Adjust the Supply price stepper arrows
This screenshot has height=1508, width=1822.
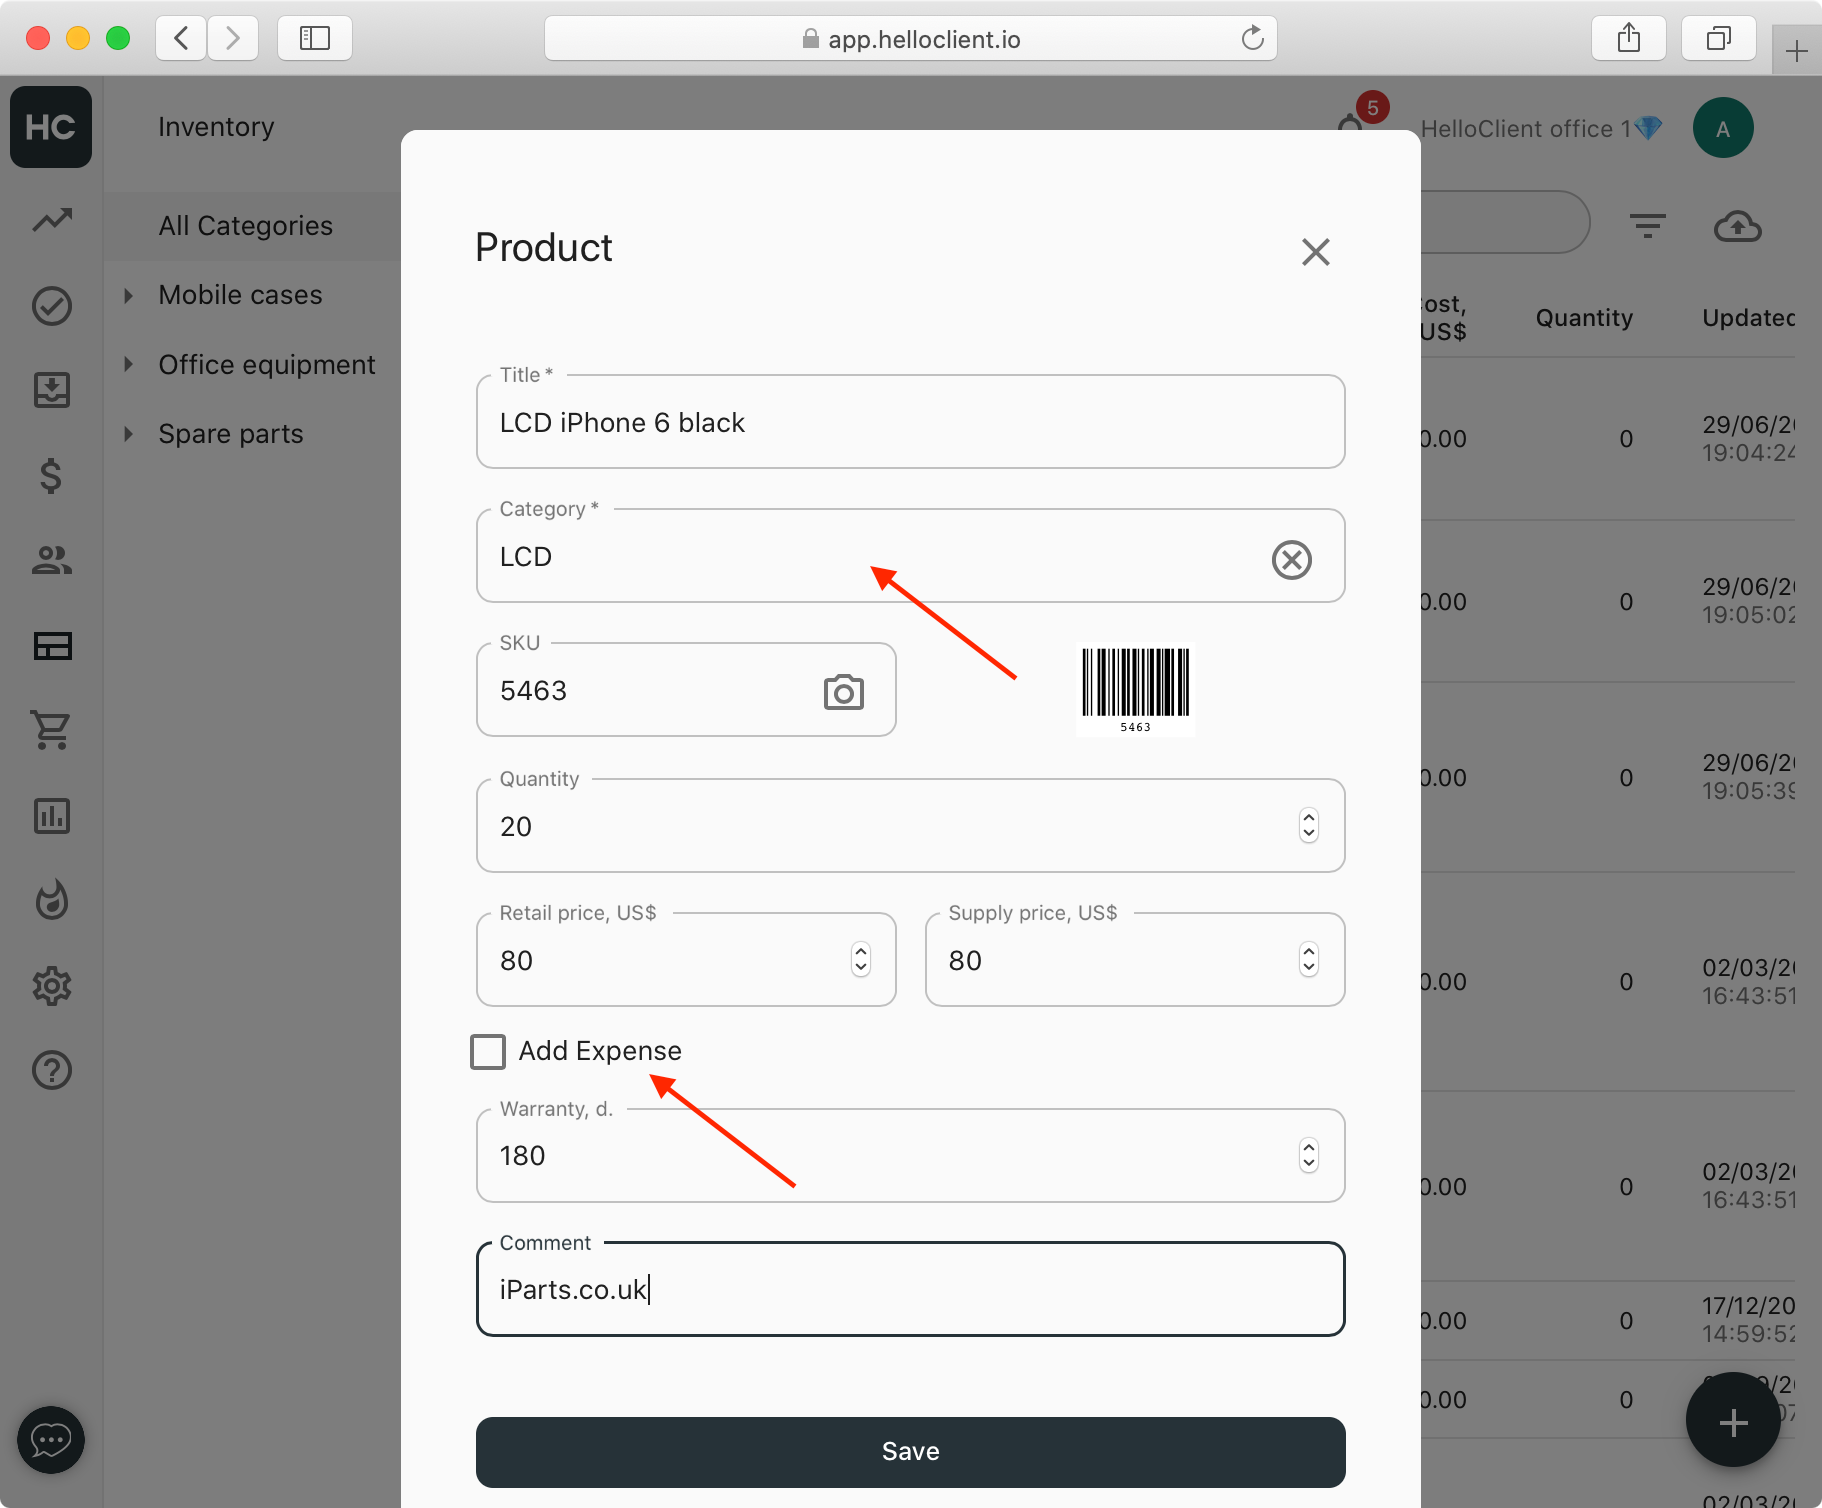(1309, 960)
